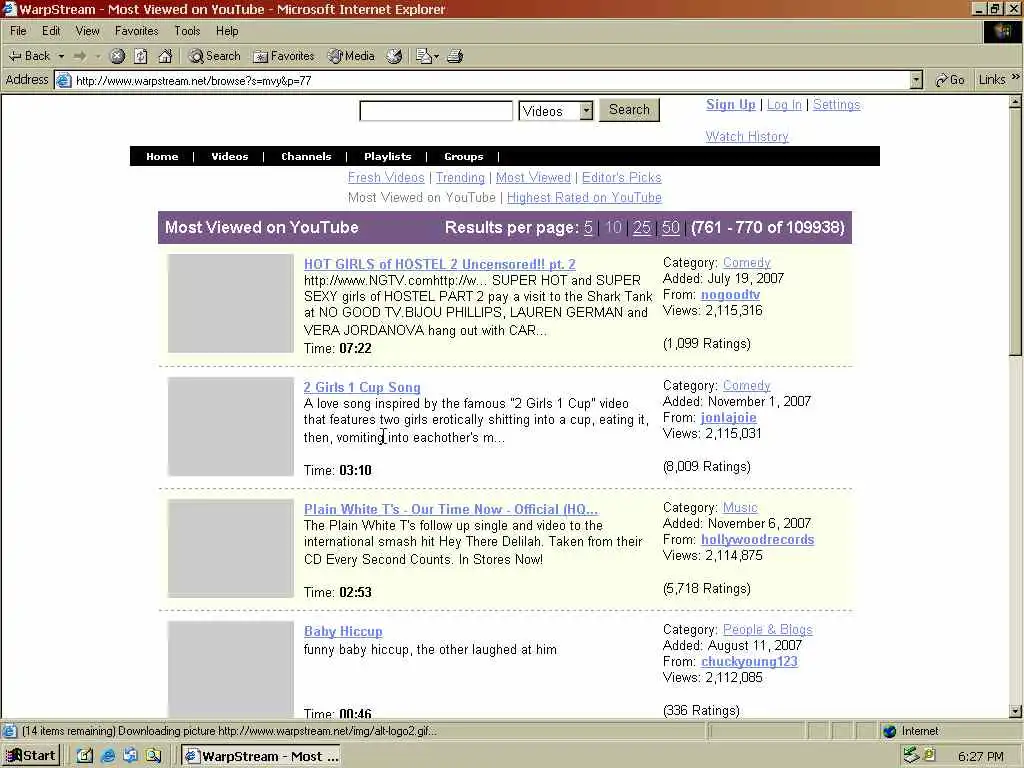The height and width of the screenshot is (768, 1024).
Task: Click the IE Back arrow button
Action: pyautogui.click(x=29, y=56)
